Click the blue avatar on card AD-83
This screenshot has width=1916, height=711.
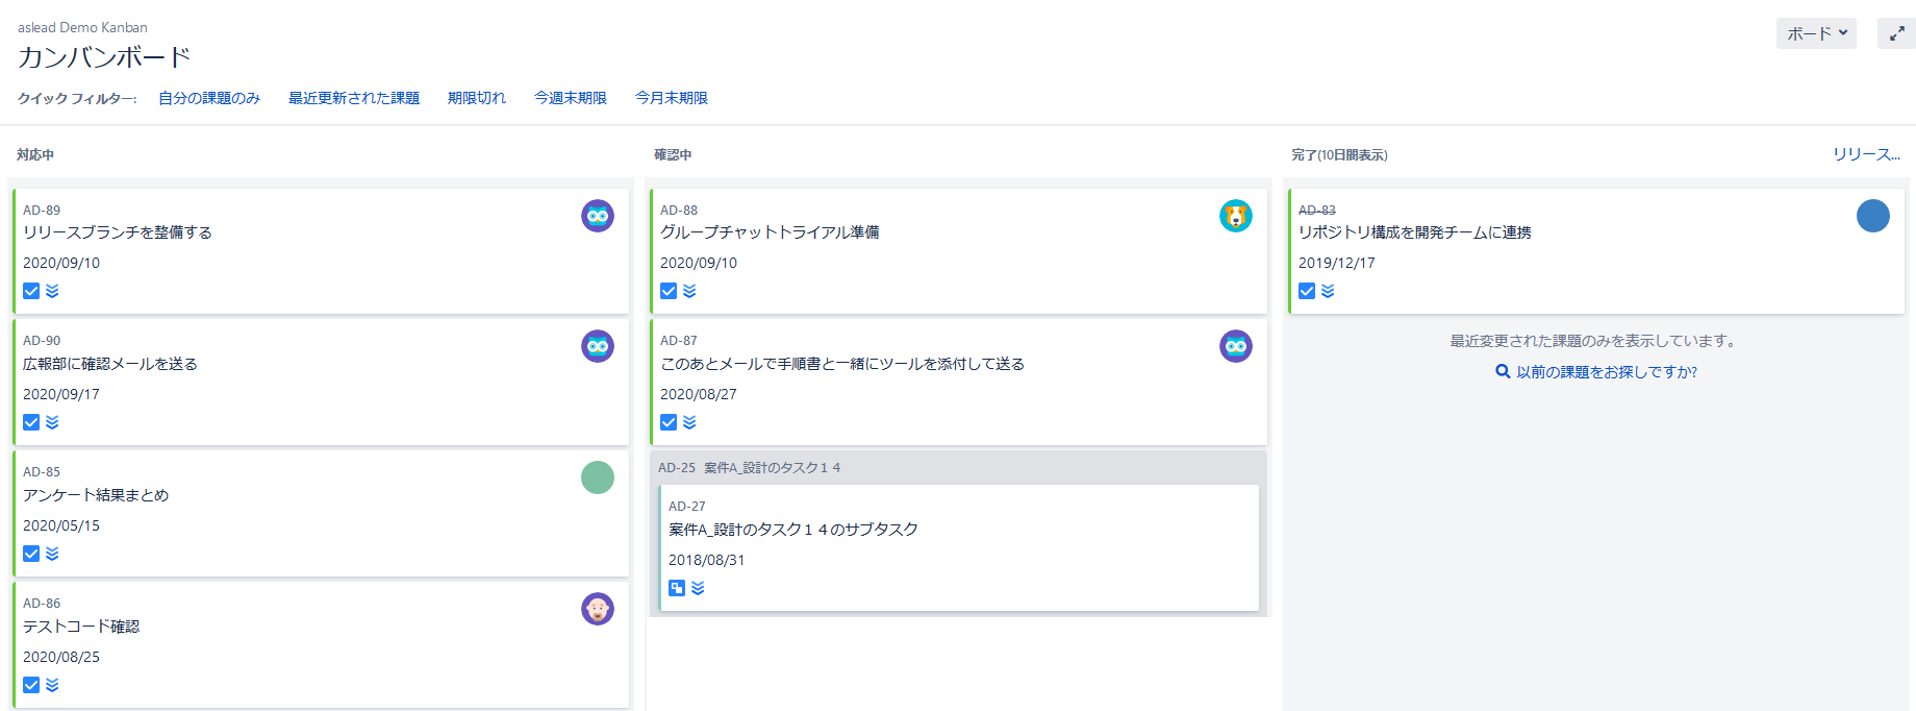pyautogui.click(x=1872, y=216)
